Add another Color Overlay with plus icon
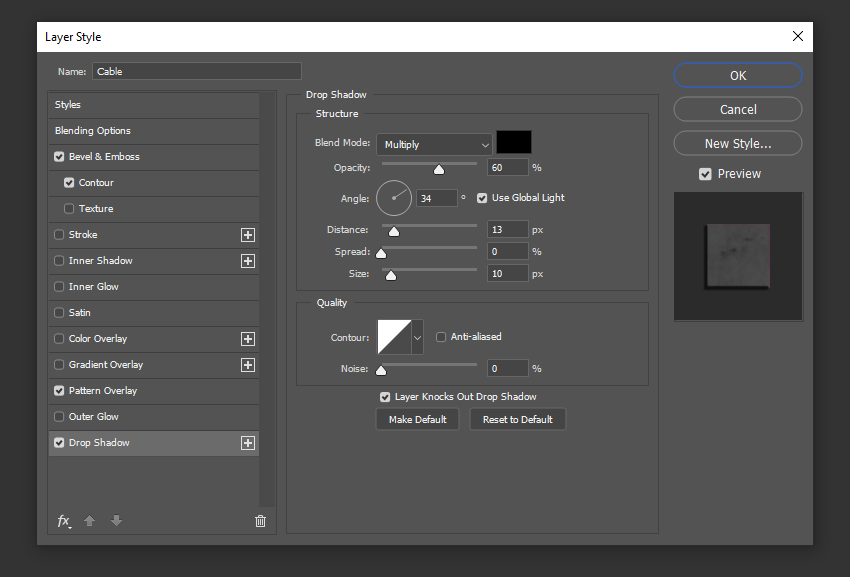Viewport: 850px width, 577px height. [248, 339]
